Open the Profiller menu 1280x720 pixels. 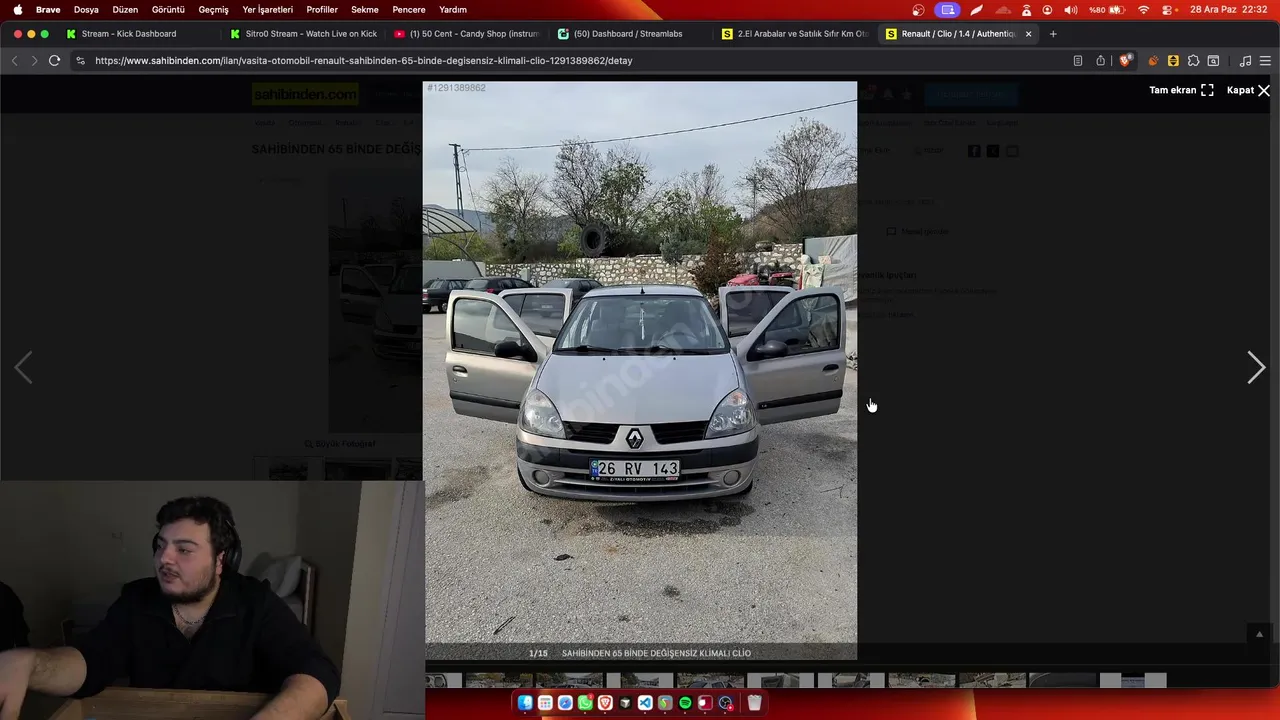[322, 10]
